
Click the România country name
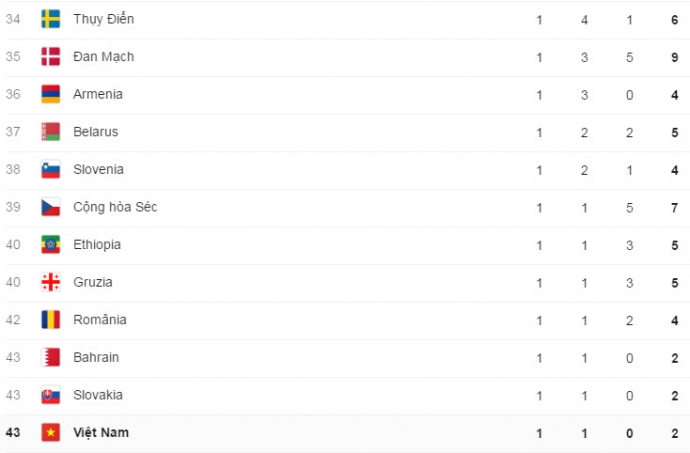pyautogui.click(x=100, y=320)
